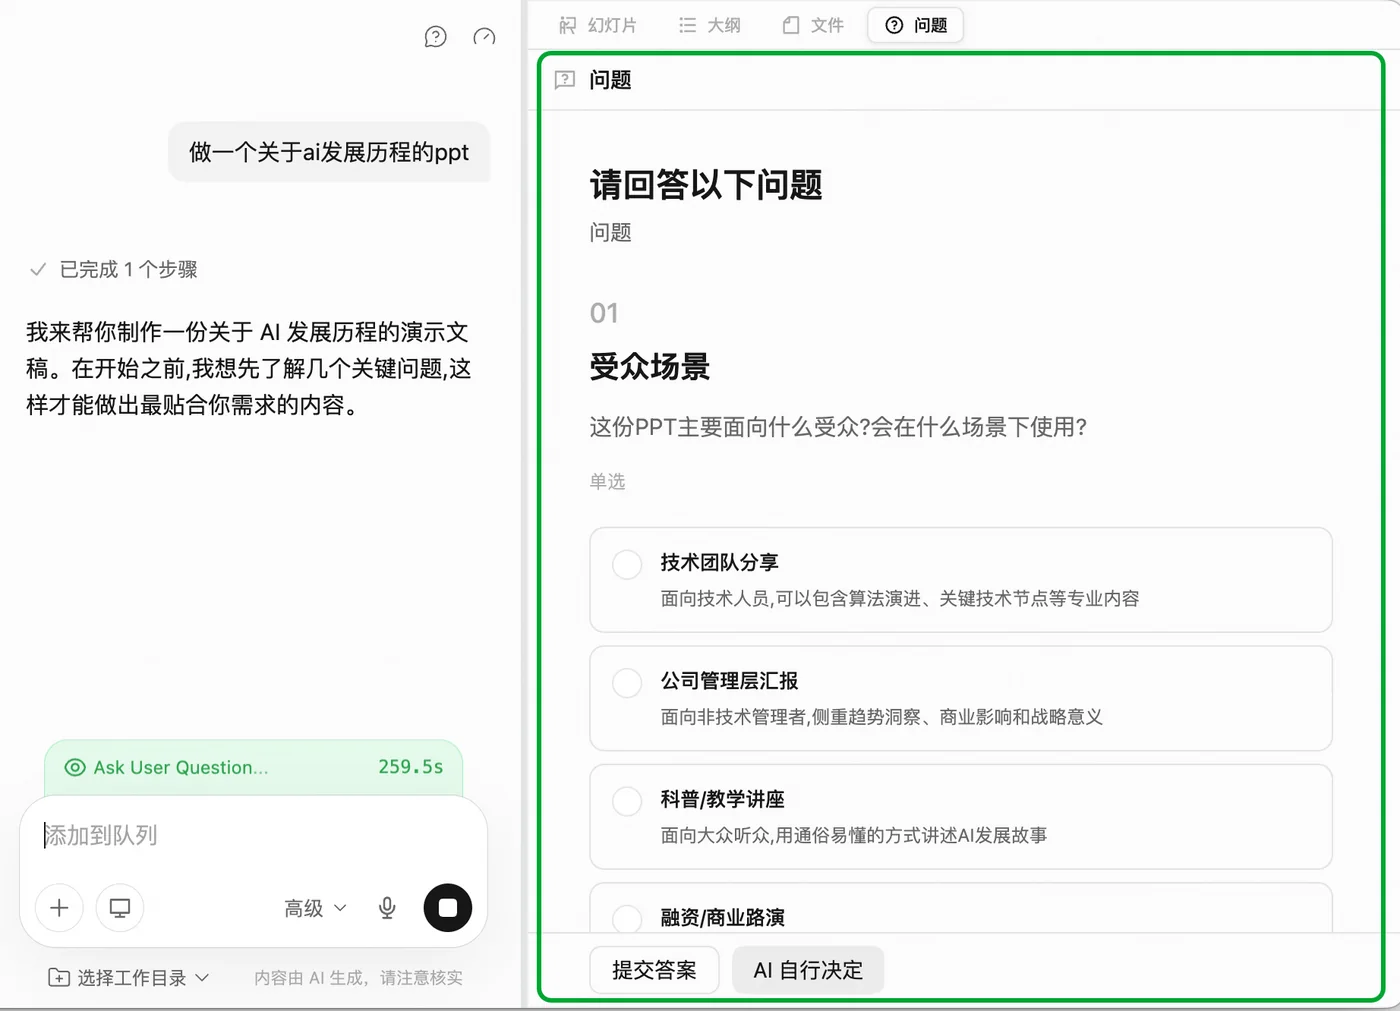Select the 科普/教学讲座 radio option
Image resolution: width=1400 pixels, height=1011 pixels.
pyautogui.click(x=627, y=801)
